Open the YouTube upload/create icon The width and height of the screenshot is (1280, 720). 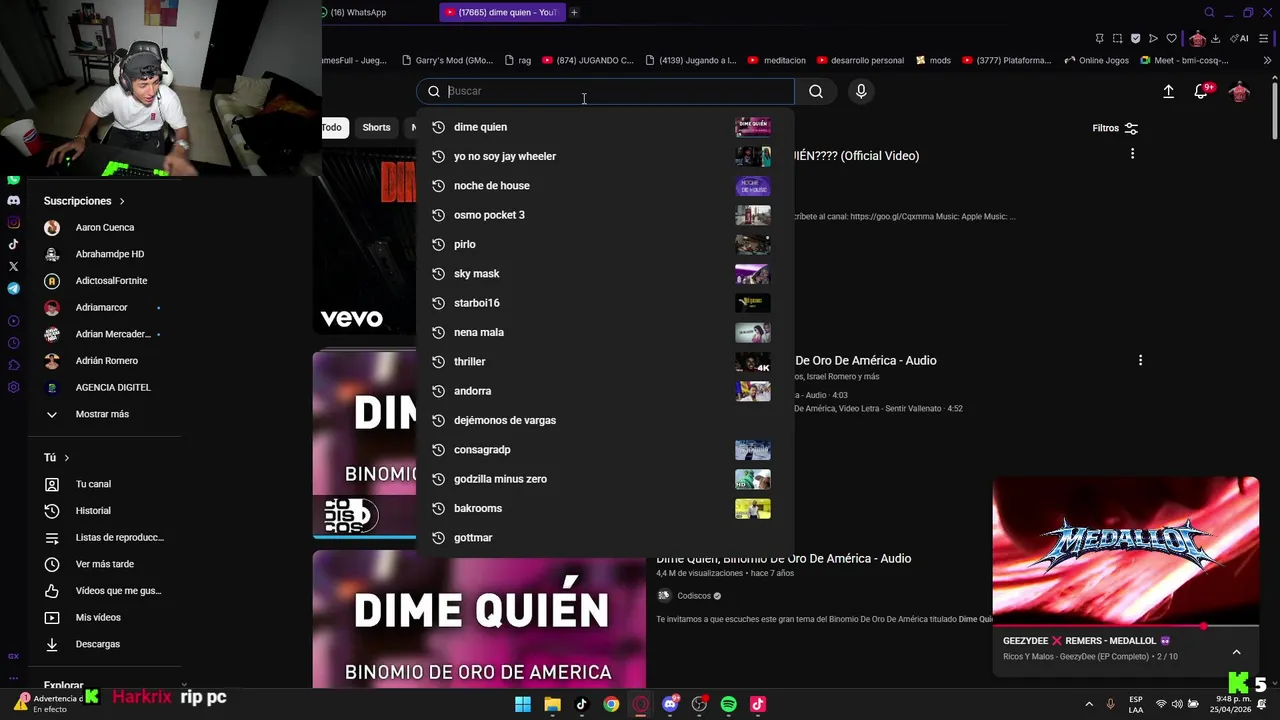coord(1168,91)
